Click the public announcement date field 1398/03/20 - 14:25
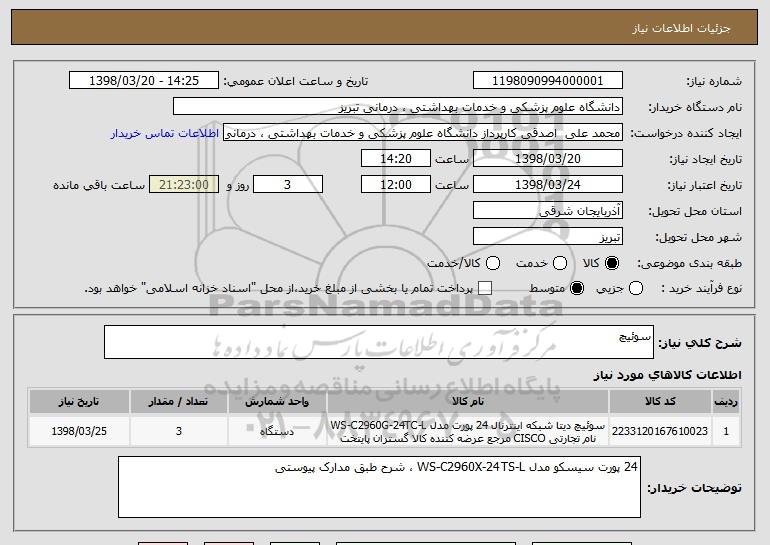Image resolution: width=770 pixels, height=545 pixels. 144,81
